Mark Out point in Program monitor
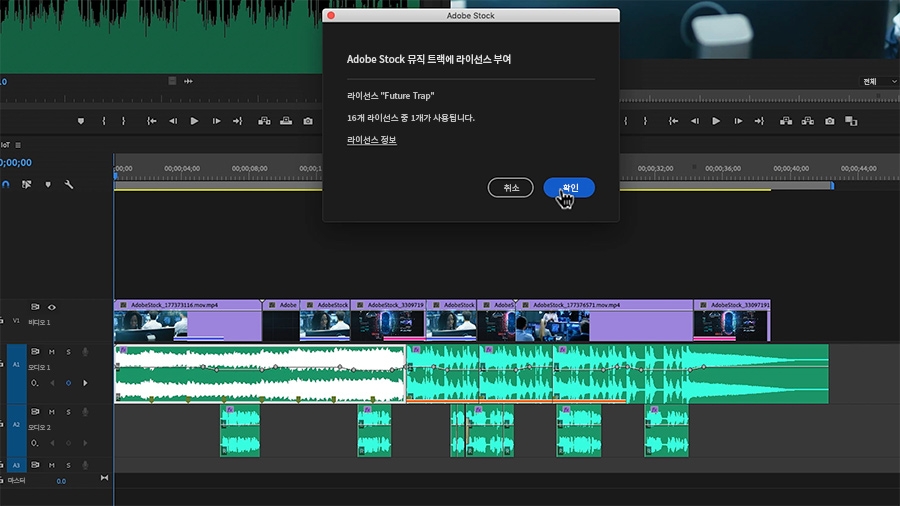The height and width of the screenshot is (506, 900). pyautogui.click(x=645, y=121)
